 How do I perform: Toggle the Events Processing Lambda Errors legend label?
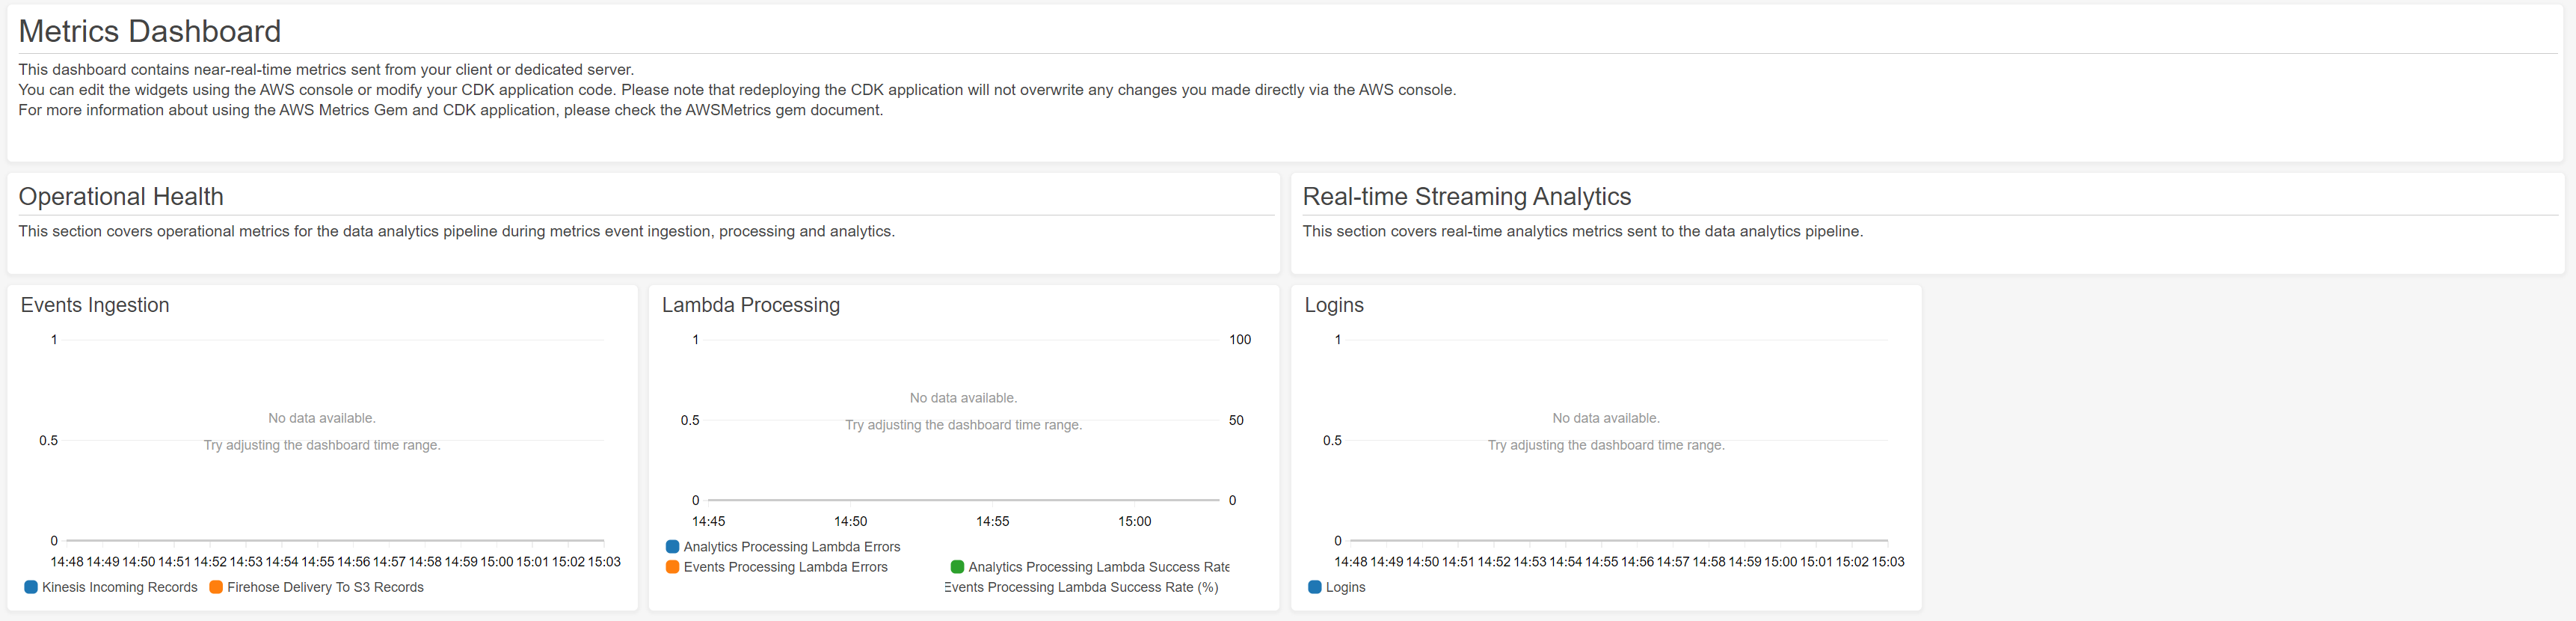point(785,567)
